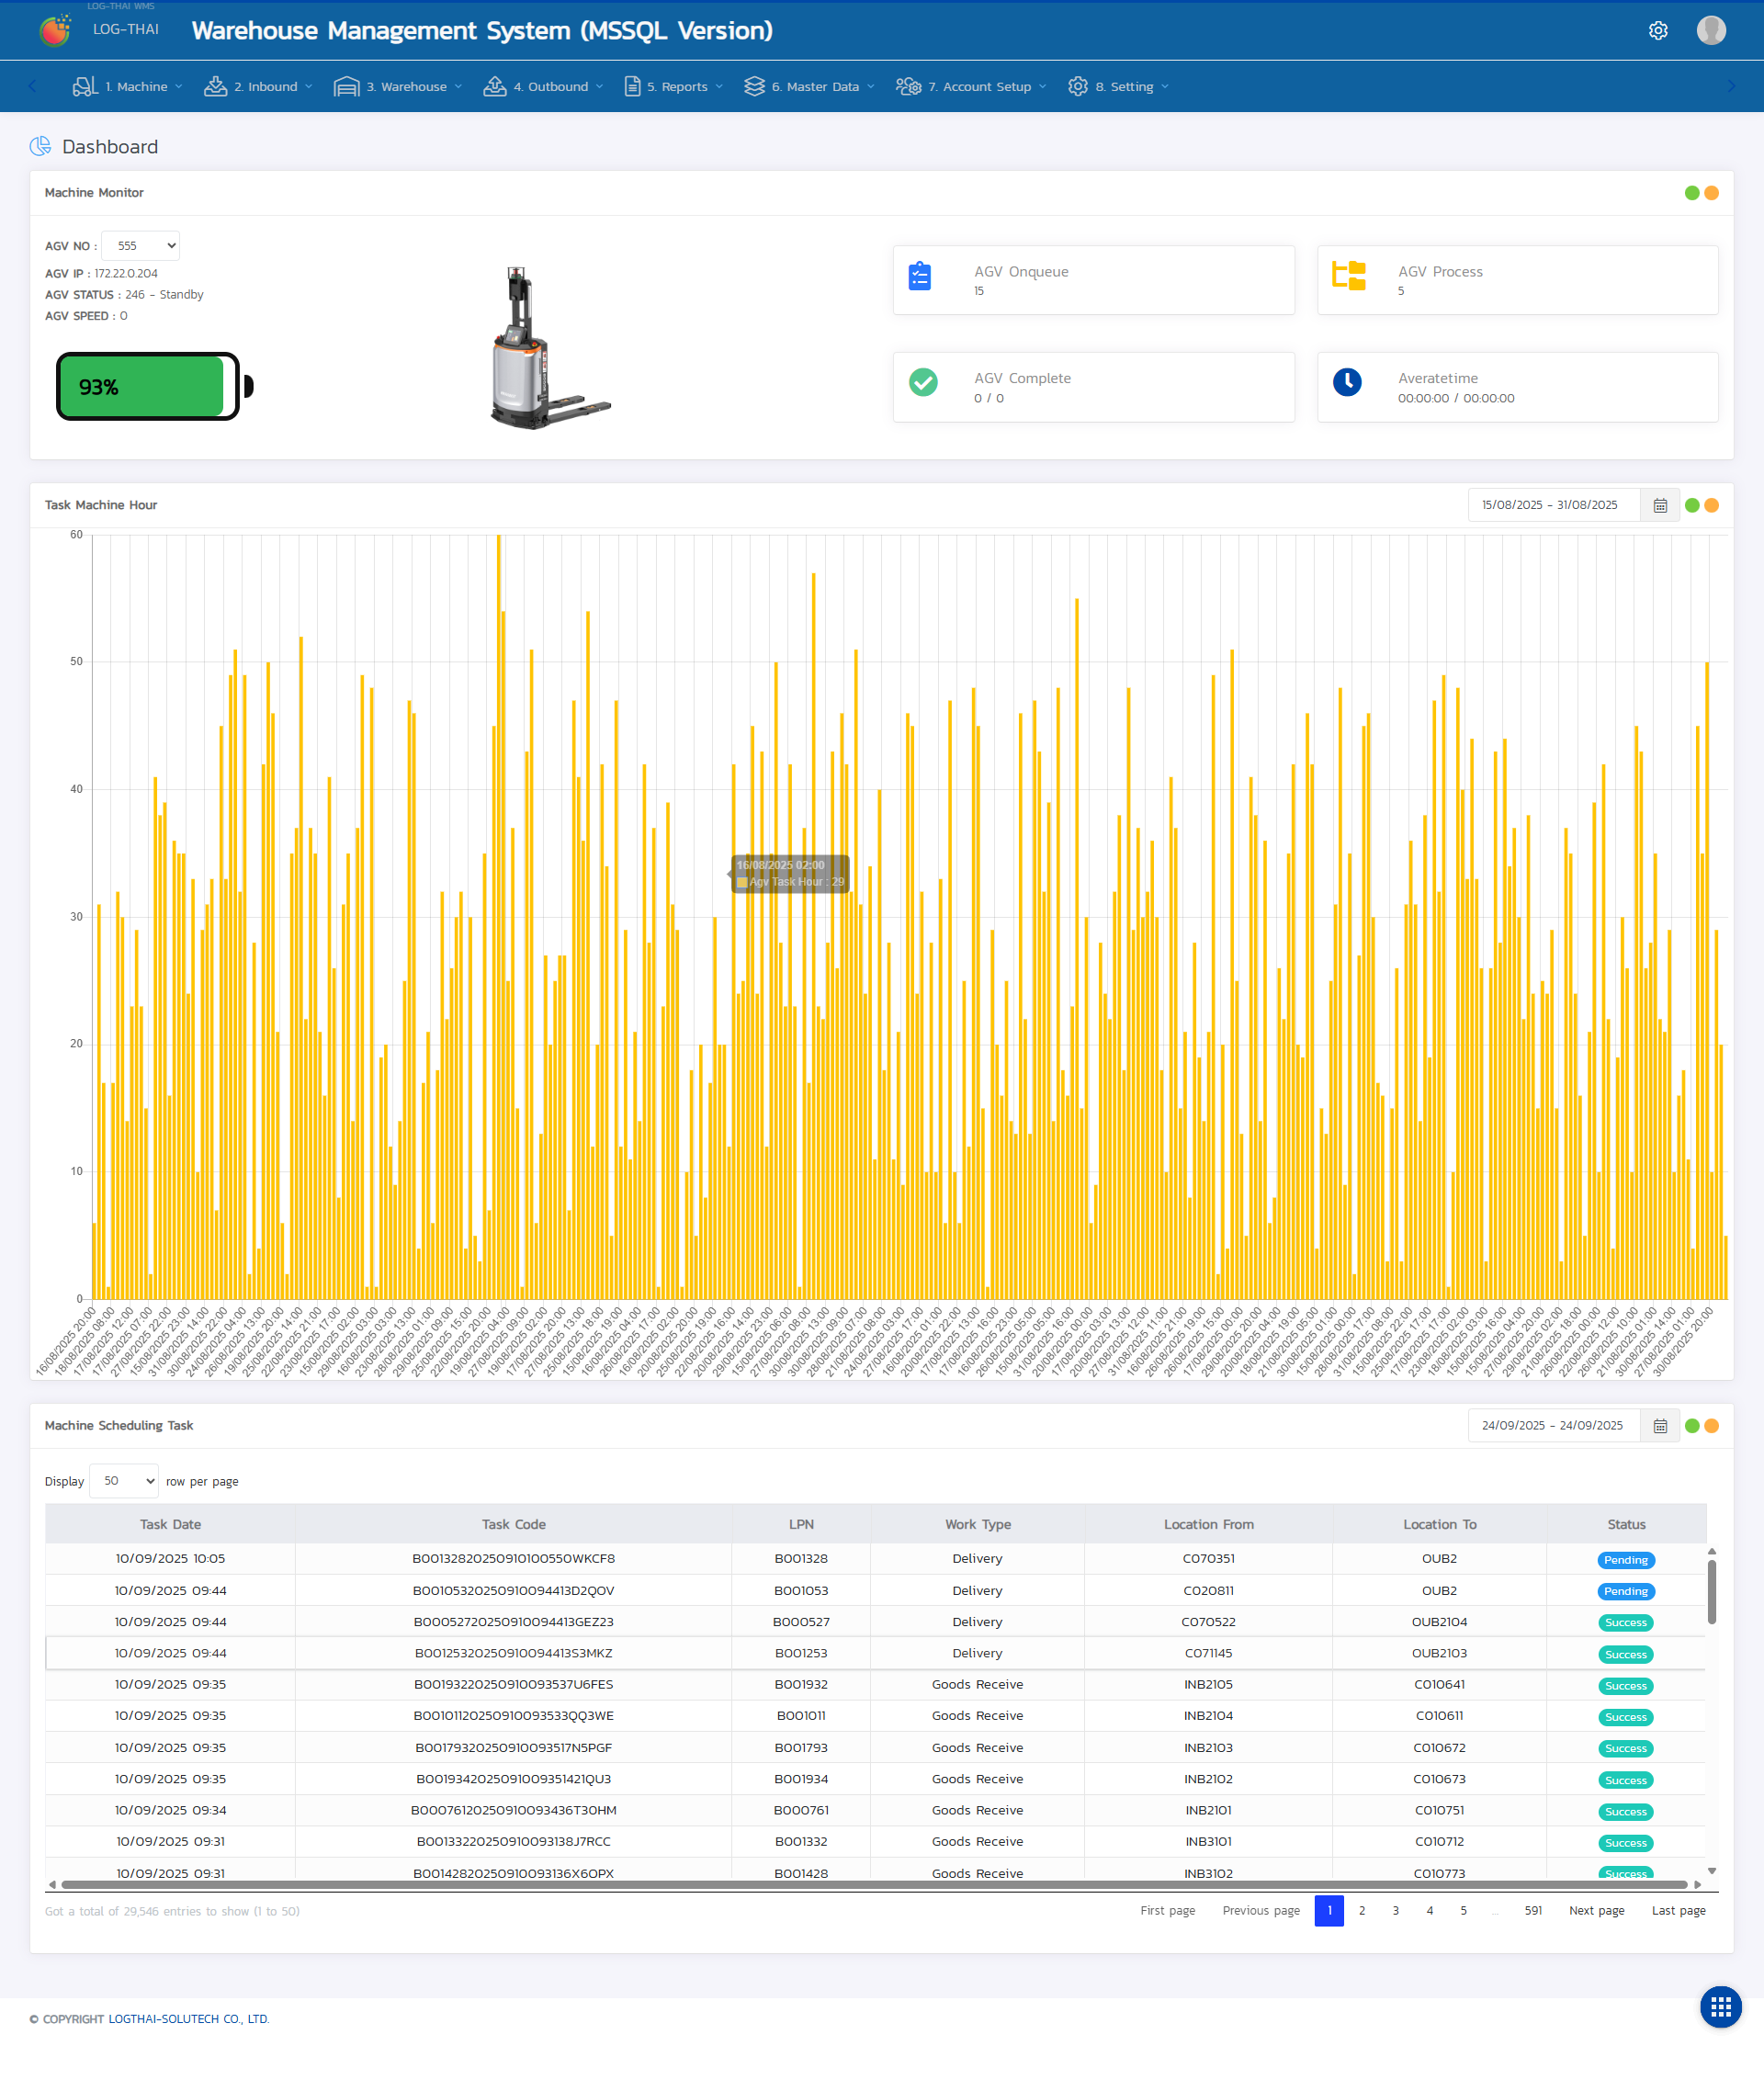The image size is (1764, 2091).
Task: Click green dot on Machine Scheduling Task panel
Action: click(x=1691, y=1426)
